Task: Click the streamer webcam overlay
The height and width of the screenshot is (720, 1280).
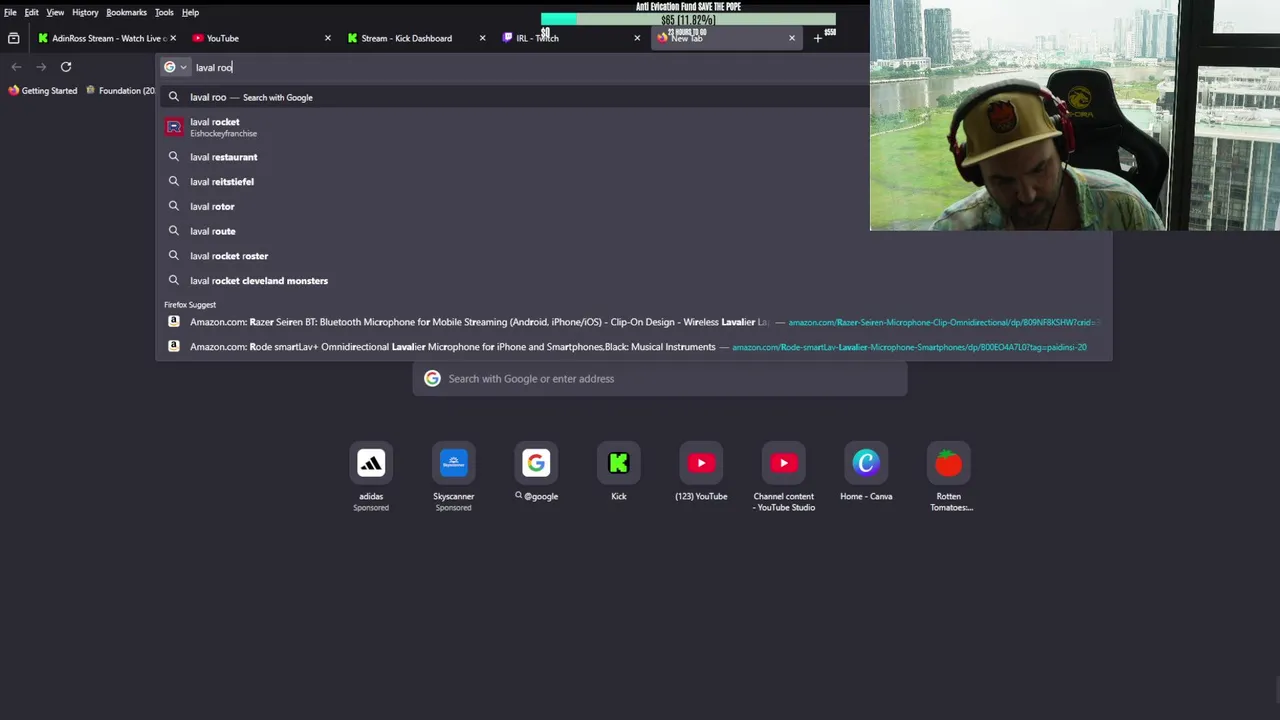Action: point(1075,115)
